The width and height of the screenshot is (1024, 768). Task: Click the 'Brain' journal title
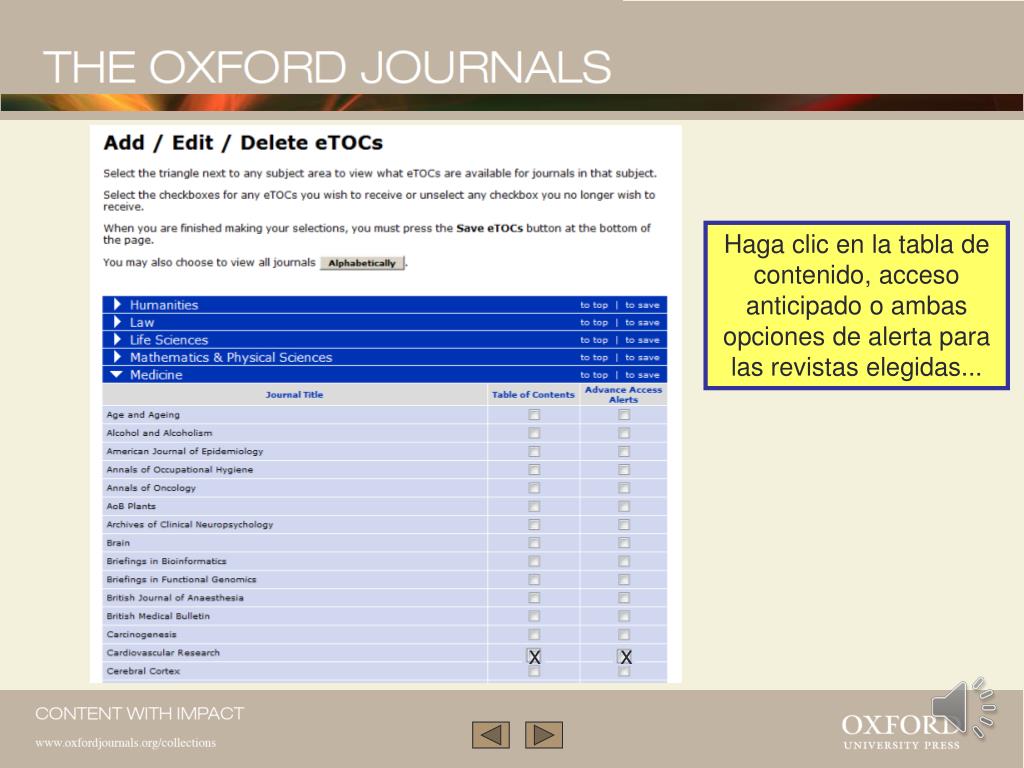(x=118, y=543)
